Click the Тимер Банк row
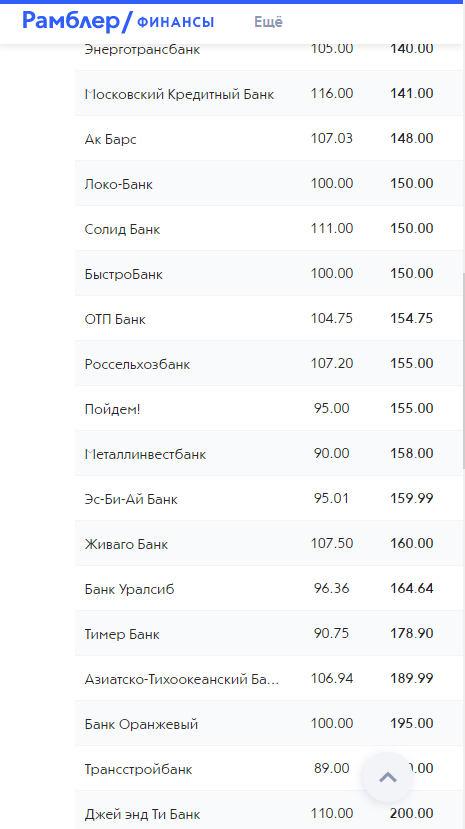The width and height of the screenshot is (465, 829). (x=270, y=633)
